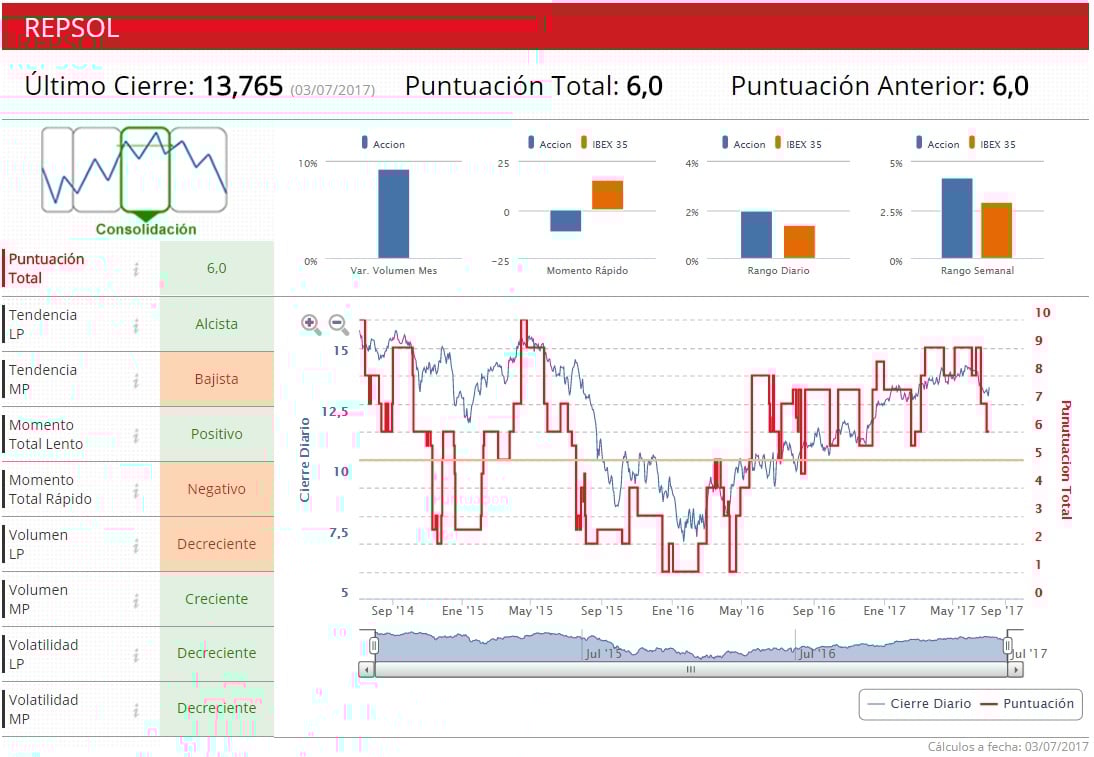Toggle Accion legend in Rango Semanal chart
Screen dimensions: 1094x757
click(938, 144)
